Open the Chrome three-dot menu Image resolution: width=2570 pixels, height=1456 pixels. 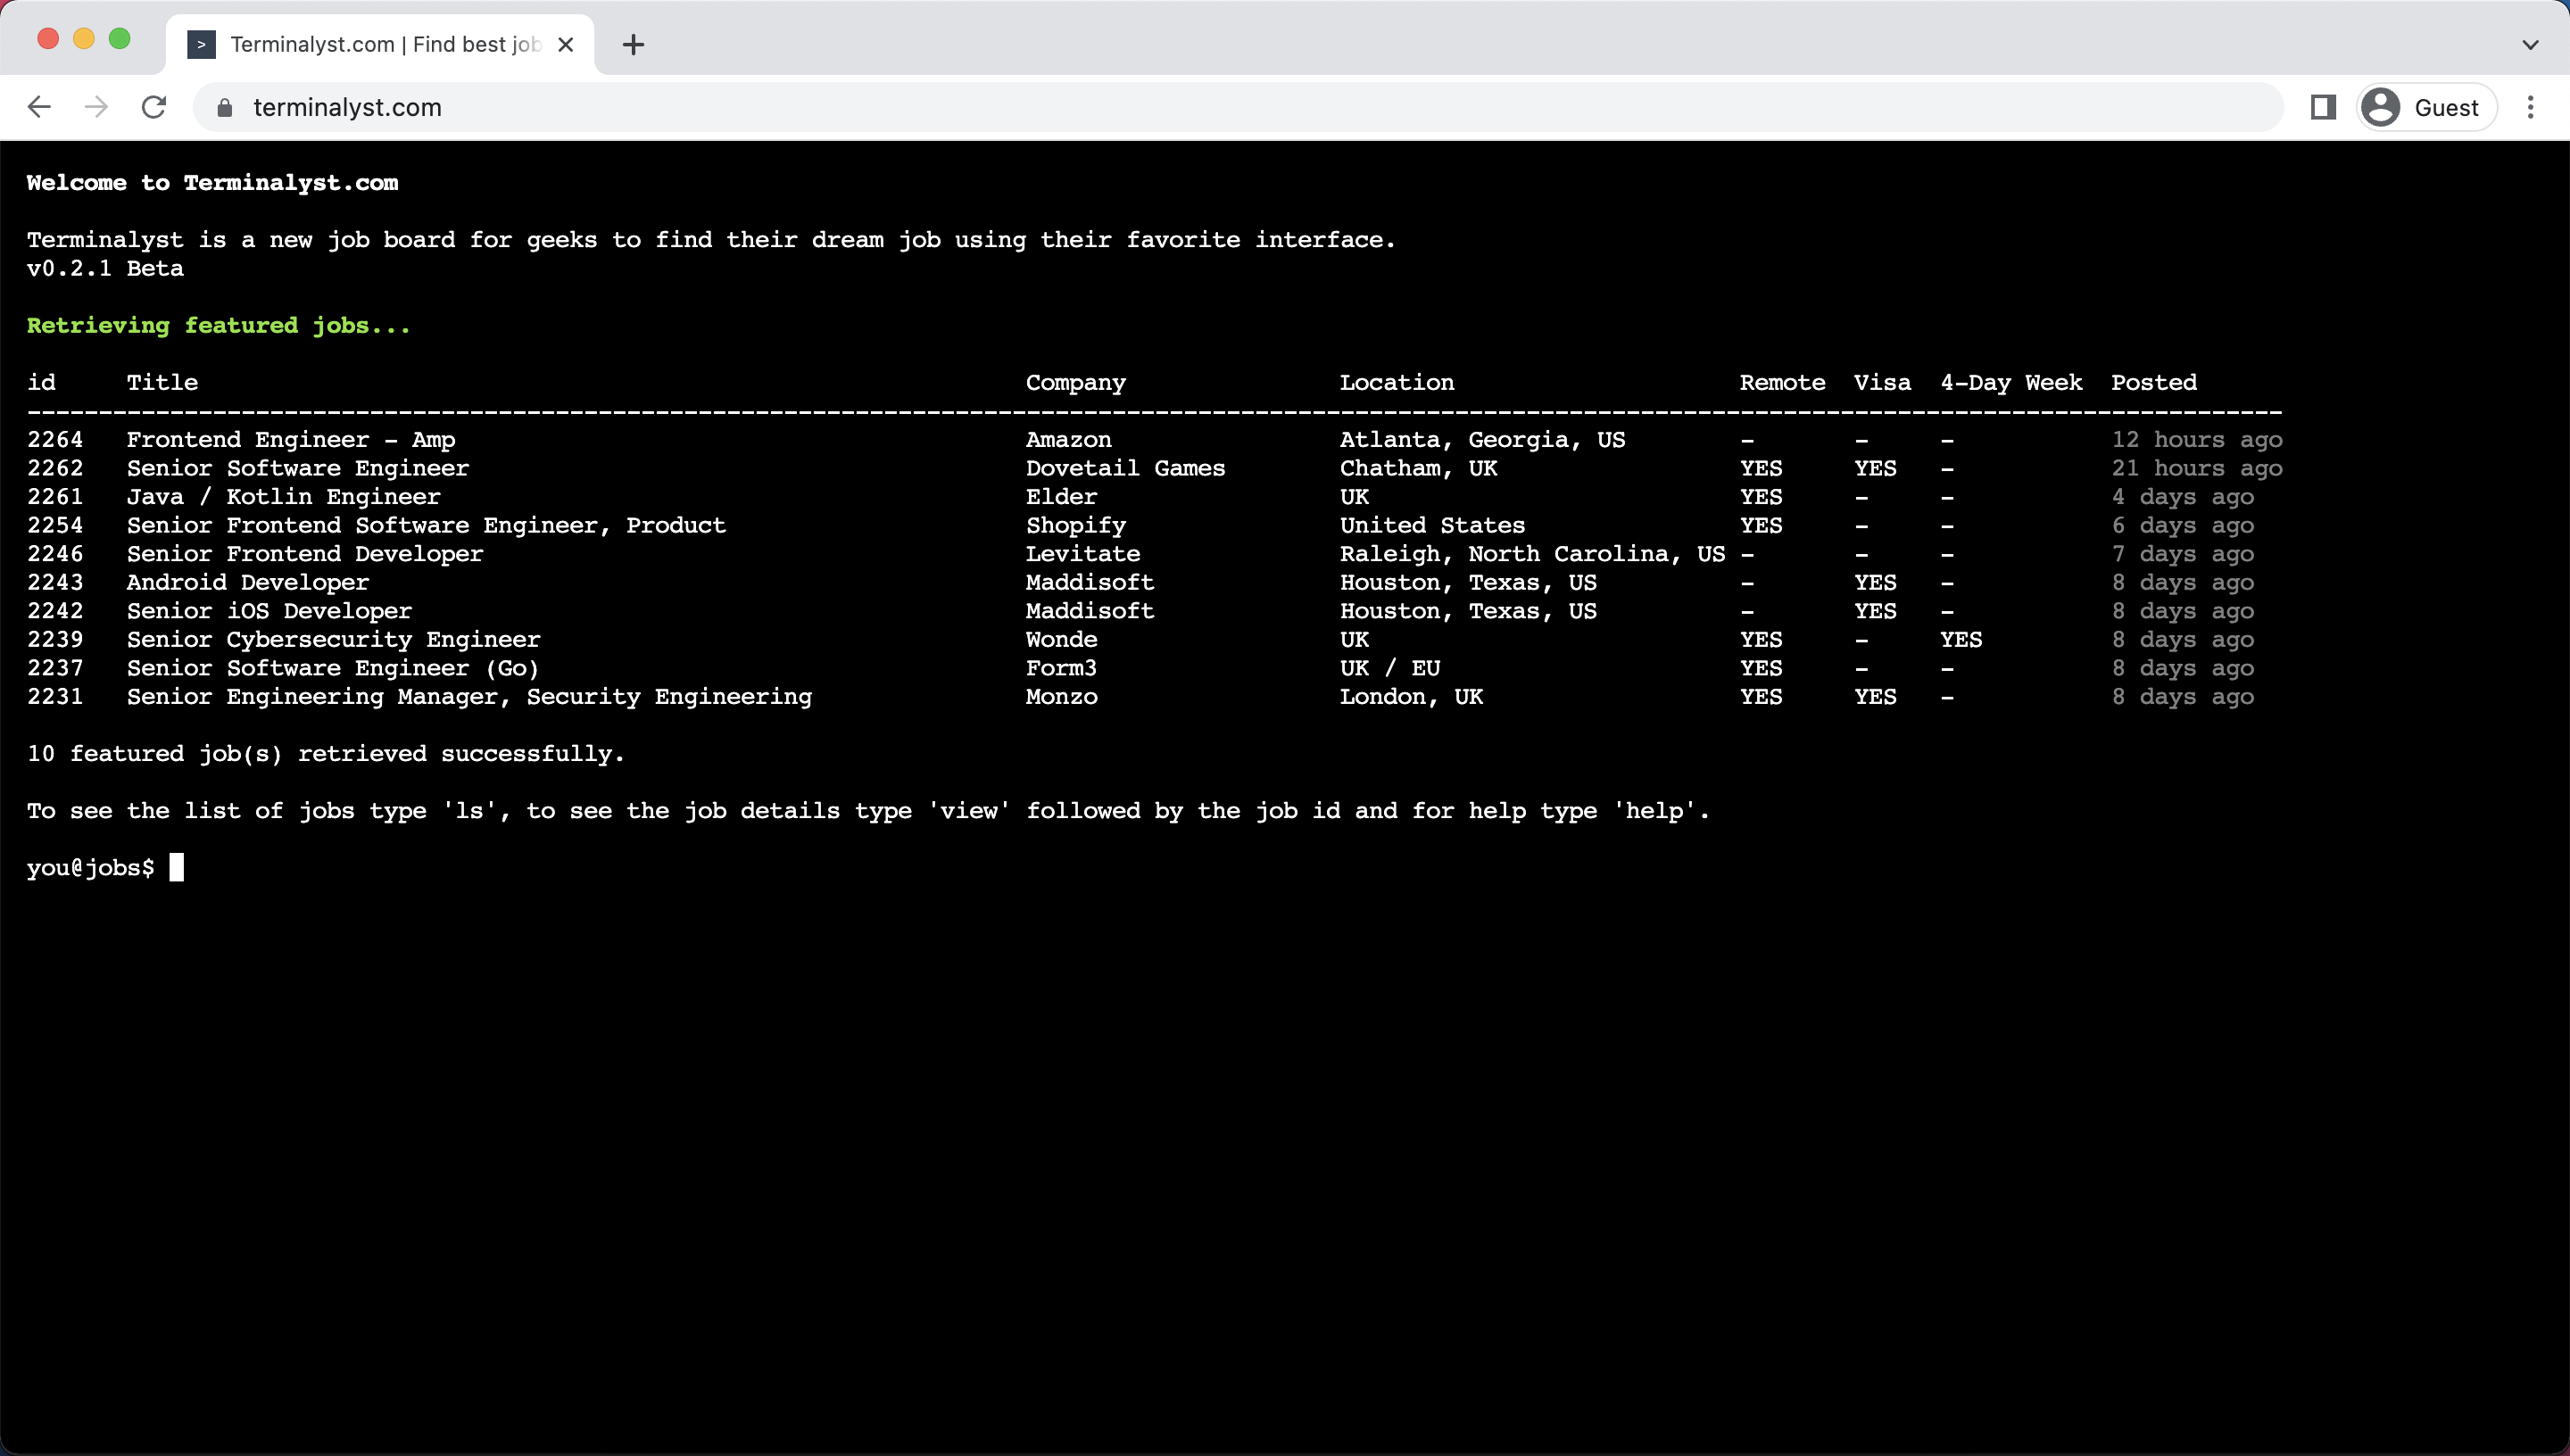2531,107
